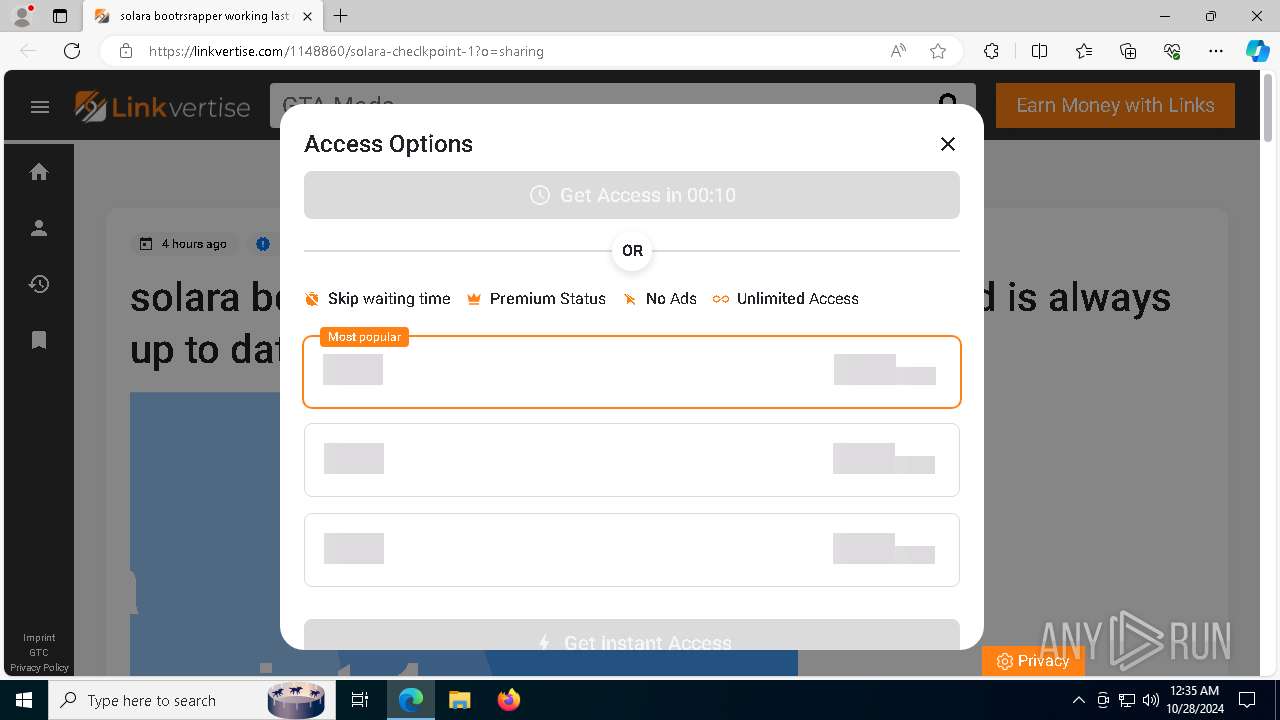
Task: Click the Access Options heading
Action: pyautogui.click(x=388, y=144)
